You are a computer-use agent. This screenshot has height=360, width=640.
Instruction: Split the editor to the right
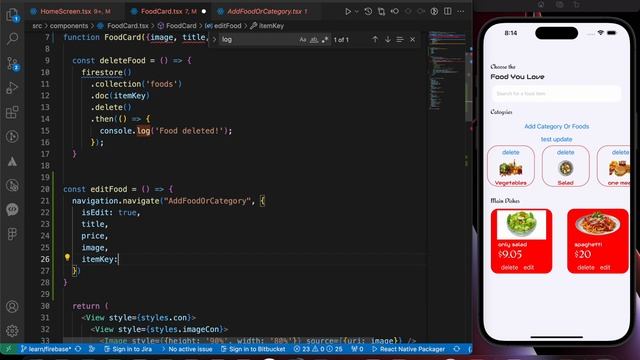448,11
